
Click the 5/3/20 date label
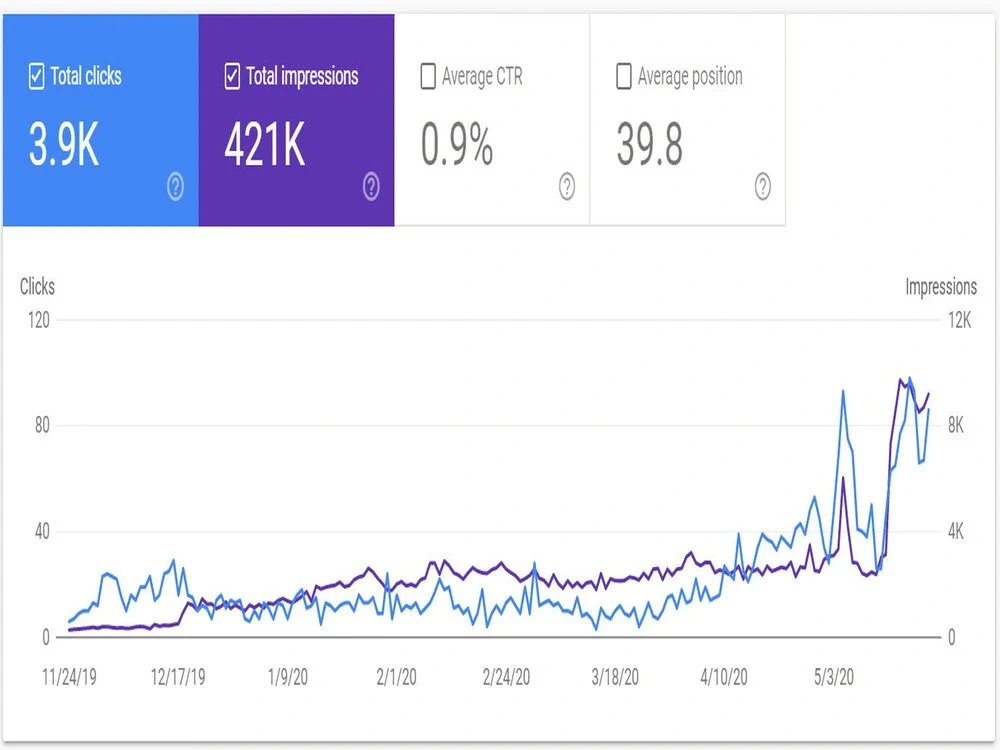click(834, 677)
